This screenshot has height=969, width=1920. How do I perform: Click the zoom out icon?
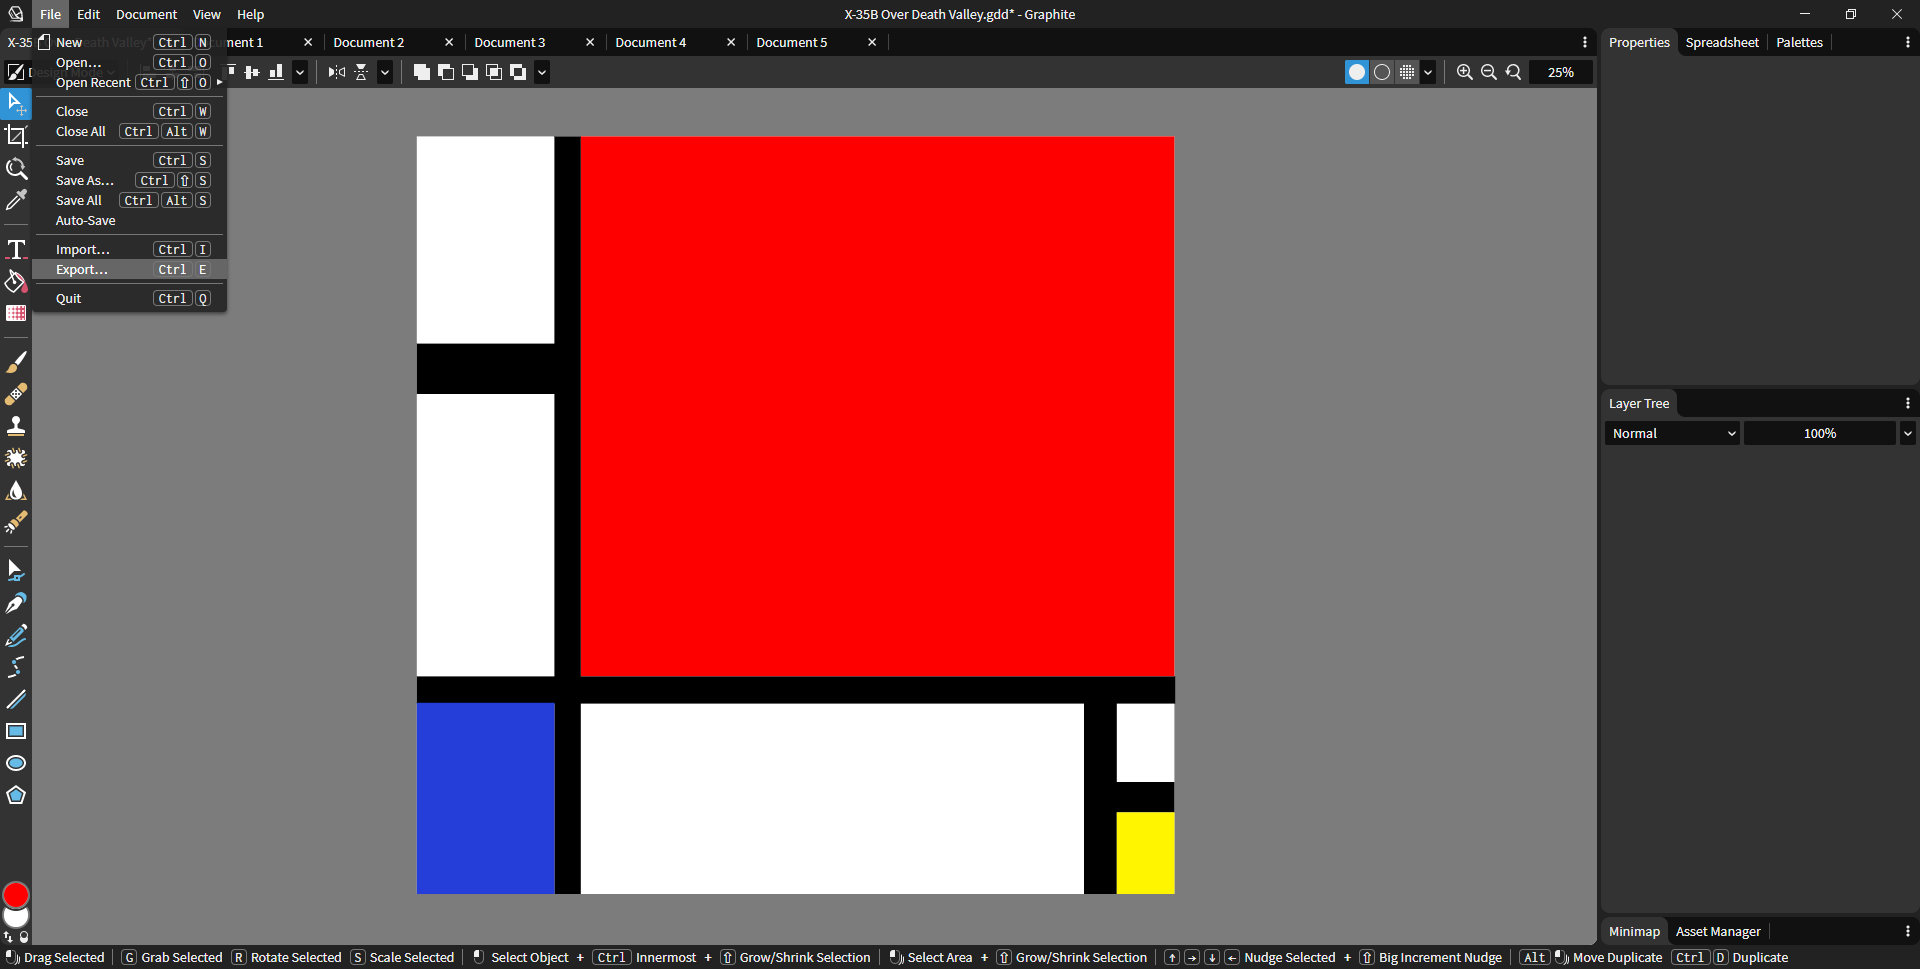pos(1489,72)
